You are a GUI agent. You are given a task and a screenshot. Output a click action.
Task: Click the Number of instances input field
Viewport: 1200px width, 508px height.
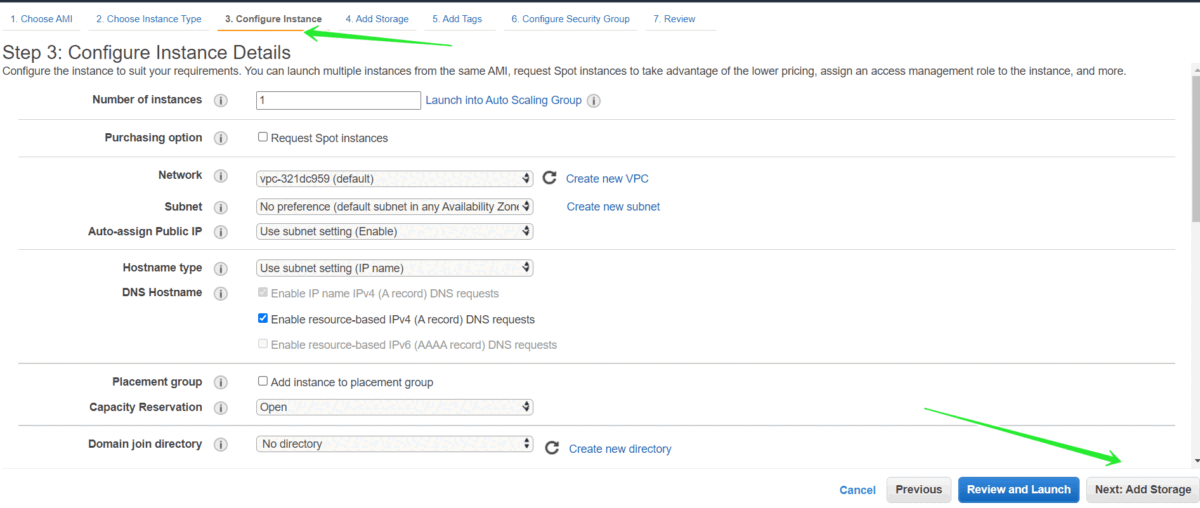click(x=338, y=100)
